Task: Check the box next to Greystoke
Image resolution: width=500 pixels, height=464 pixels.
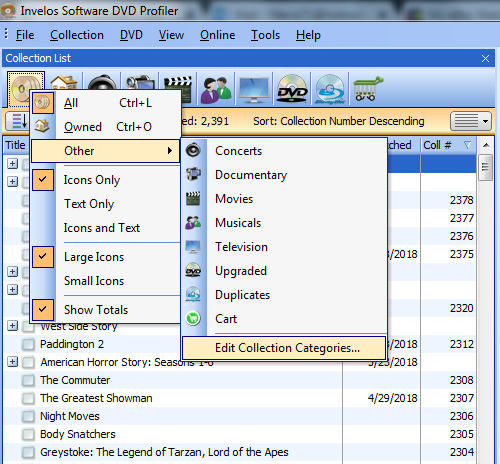Action: tap(28, 452)
